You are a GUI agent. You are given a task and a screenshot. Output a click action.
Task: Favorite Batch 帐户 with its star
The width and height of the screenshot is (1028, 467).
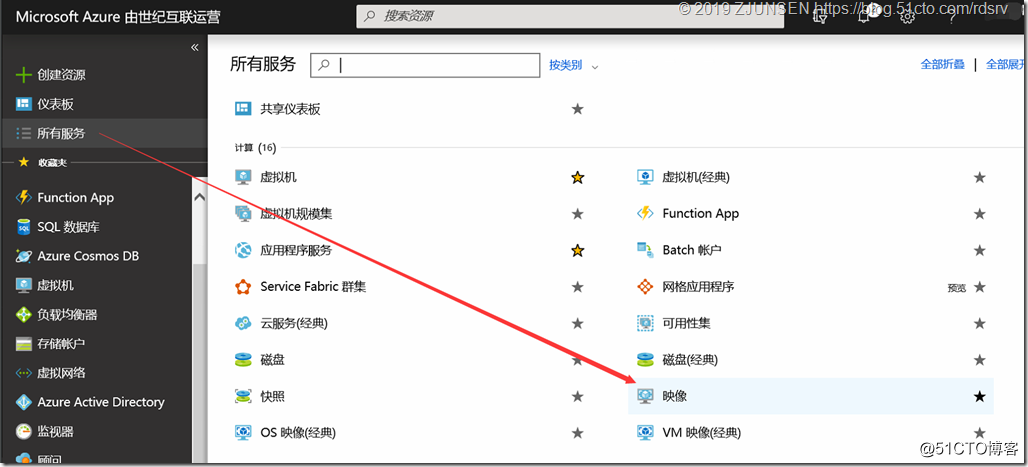pyautogui.click(x=979, y=250)
